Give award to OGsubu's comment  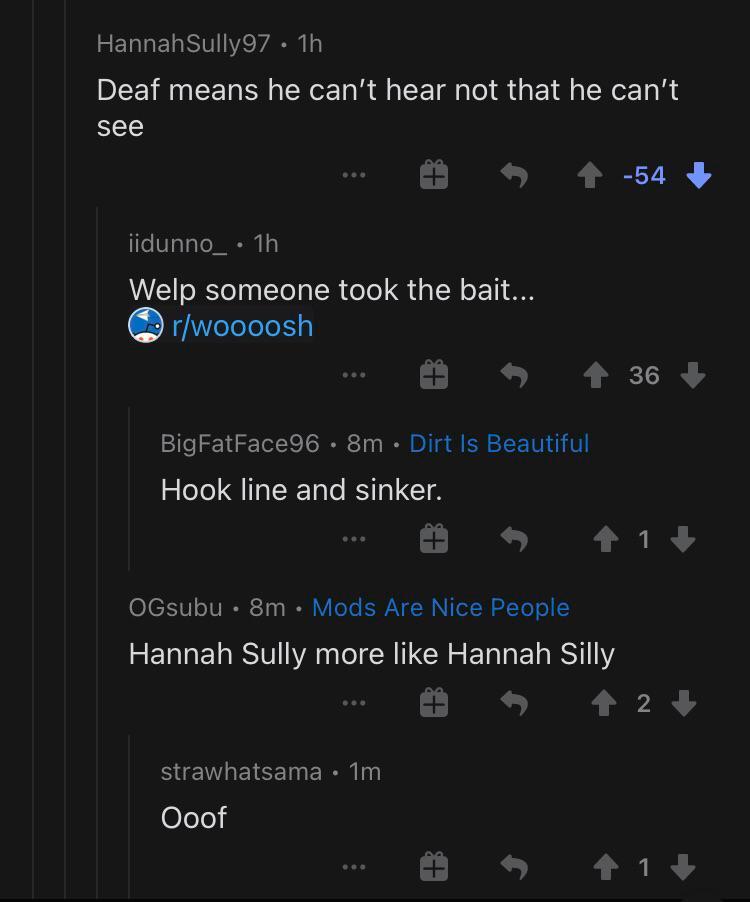coord(433,703)
